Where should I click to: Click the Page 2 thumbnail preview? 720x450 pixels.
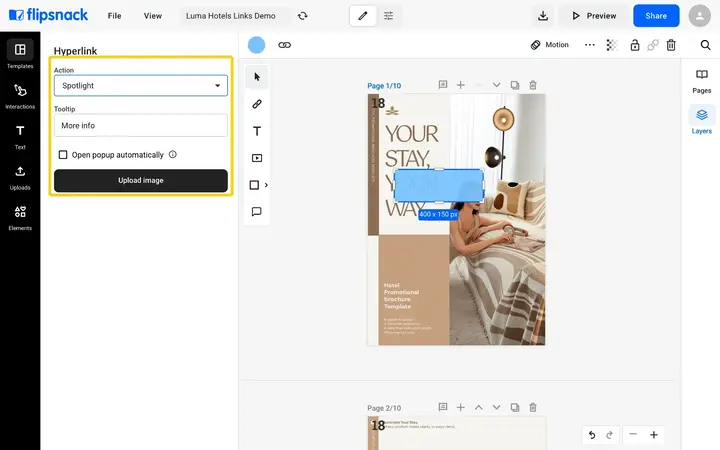(x=456, y=433)
